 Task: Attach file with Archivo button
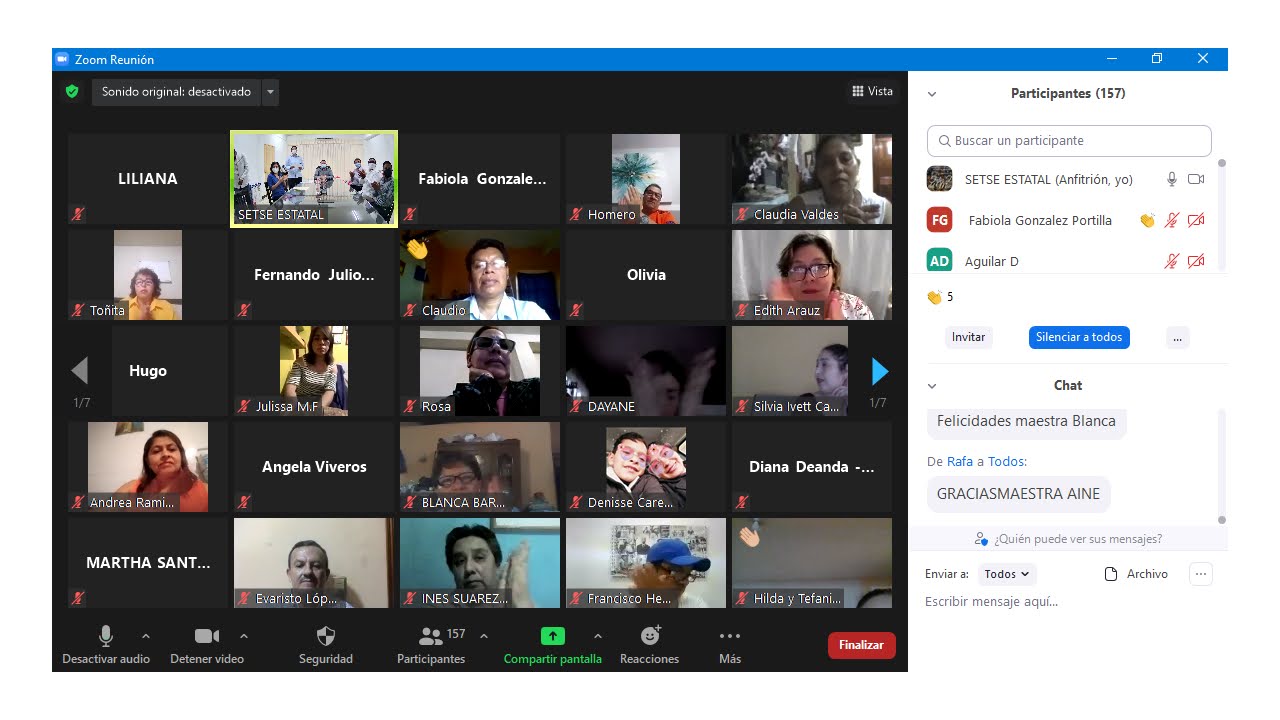pos(1135,574)
